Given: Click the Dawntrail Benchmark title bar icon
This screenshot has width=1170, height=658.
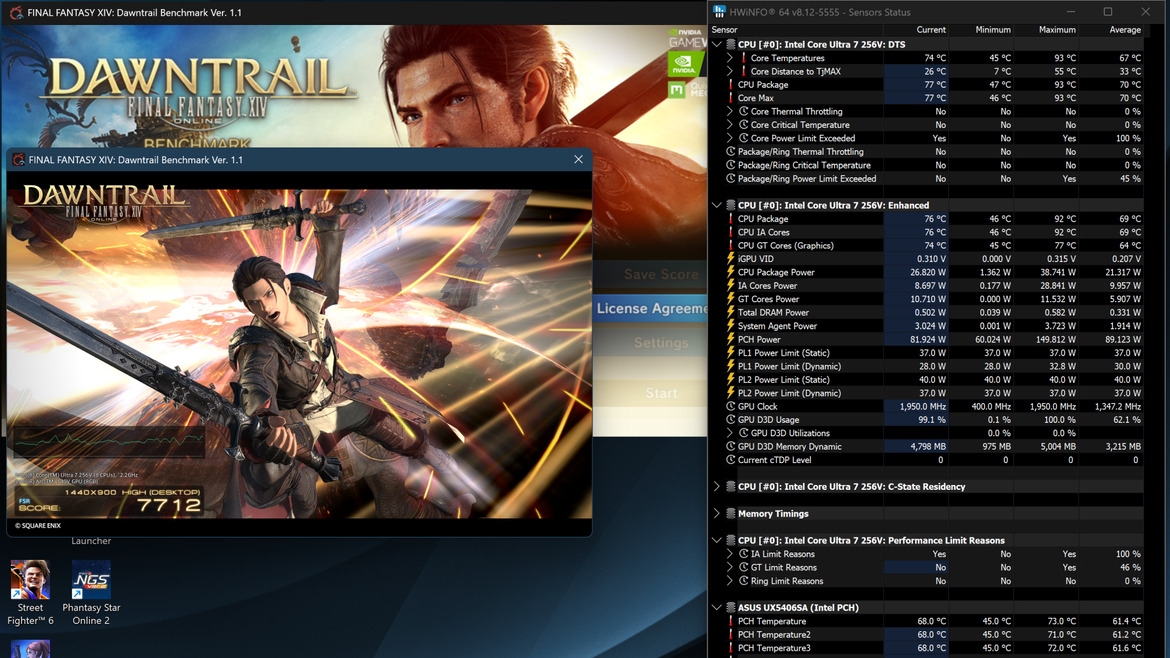Looking at the screenshot, I should pyautogui.click(x=16, y=13).
